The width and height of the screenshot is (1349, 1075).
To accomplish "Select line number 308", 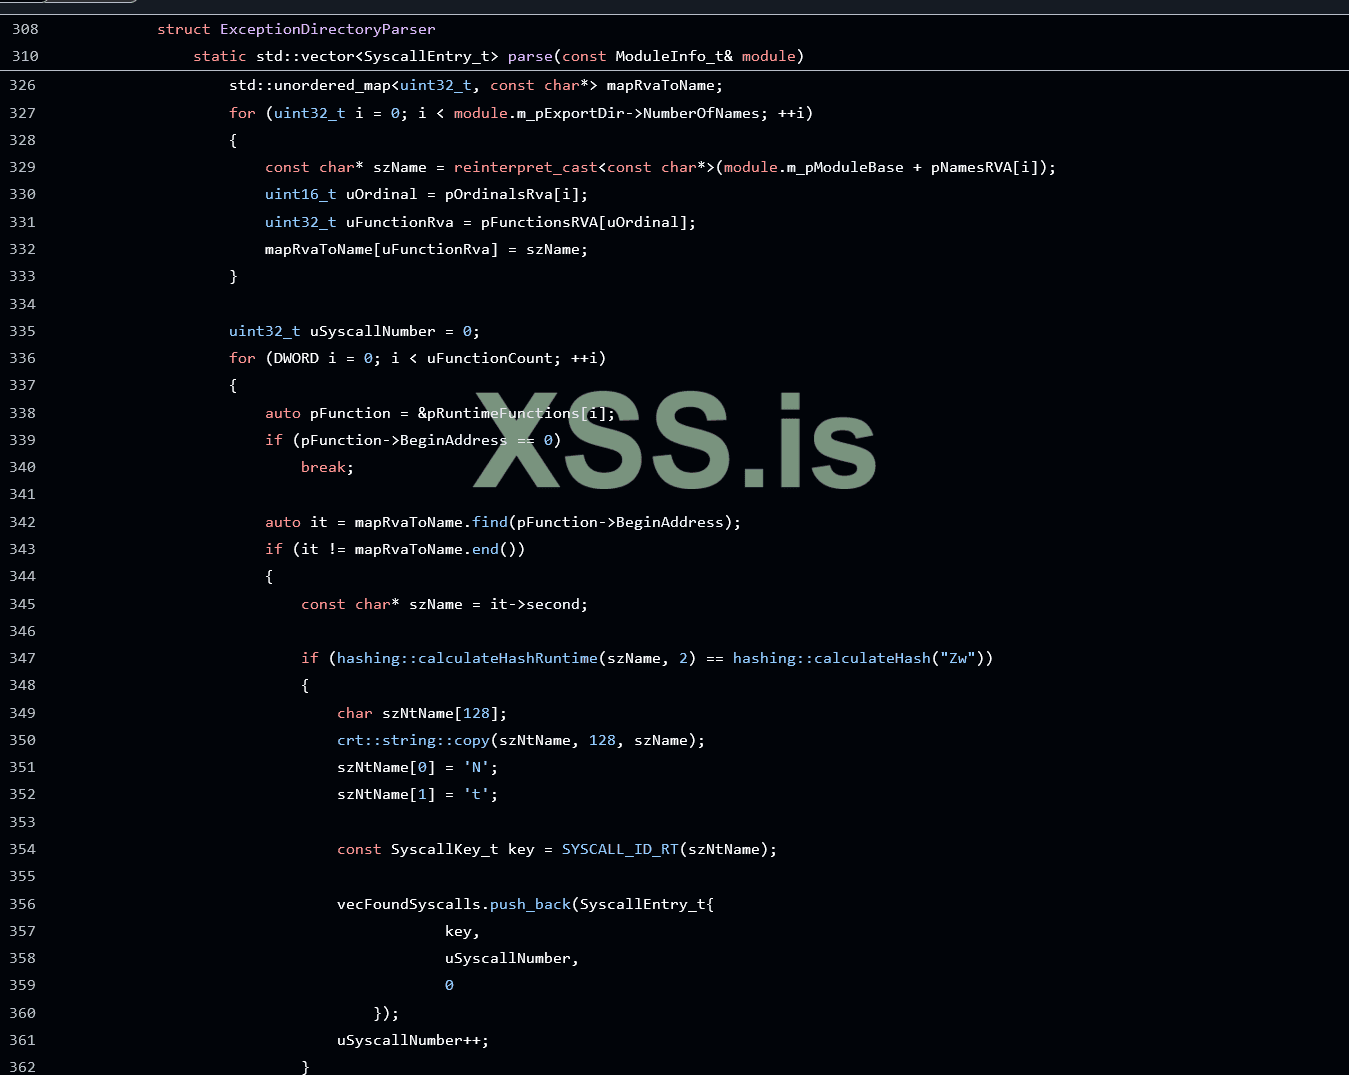I will click(x=25, y=29).
